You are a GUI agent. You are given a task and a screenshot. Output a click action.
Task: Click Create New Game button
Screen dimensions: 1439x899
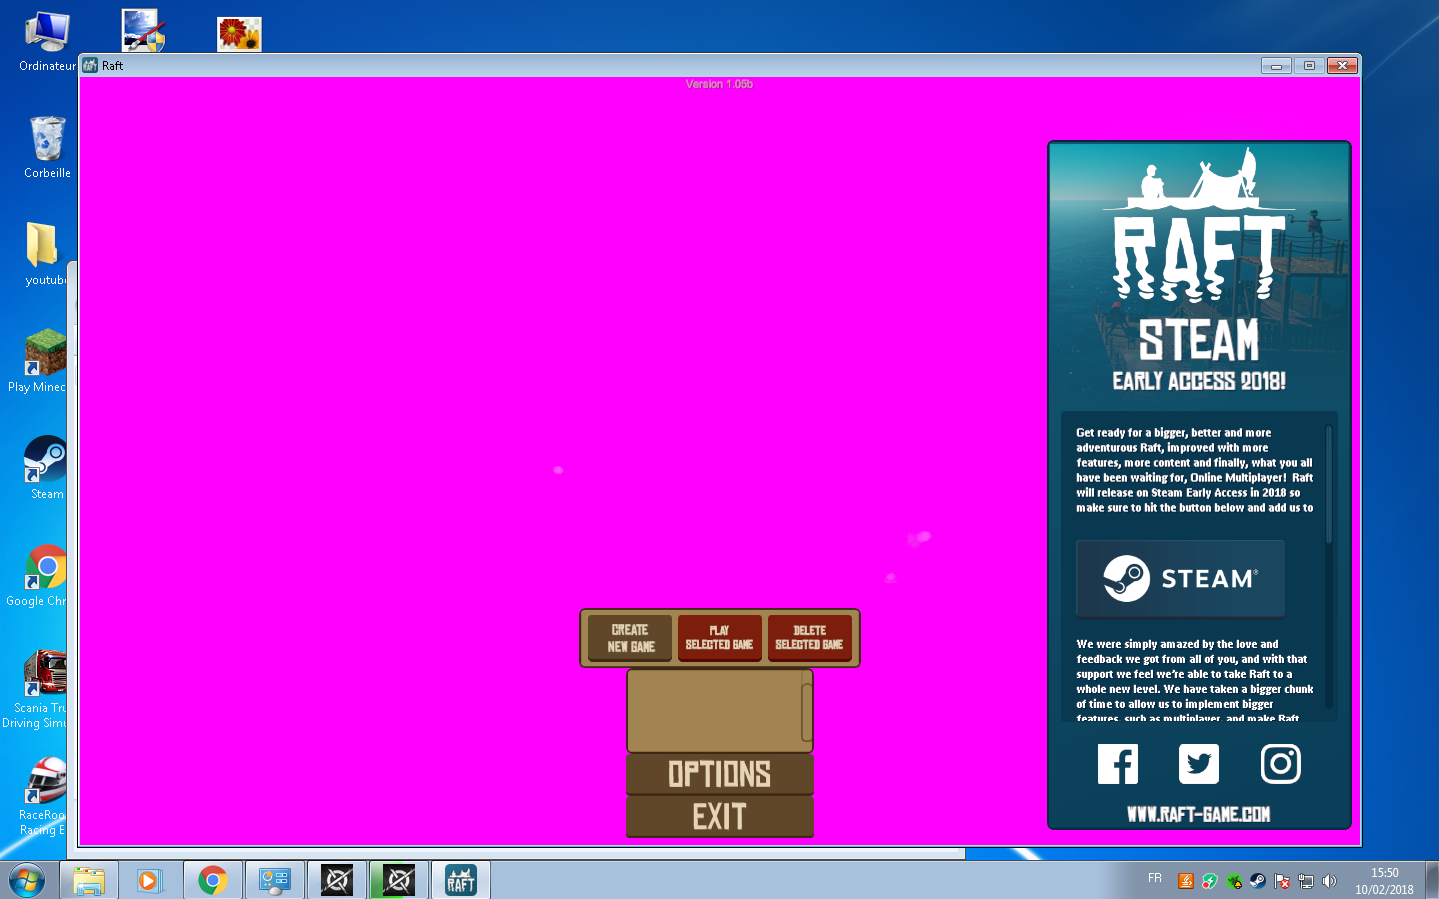coord(630,638)
